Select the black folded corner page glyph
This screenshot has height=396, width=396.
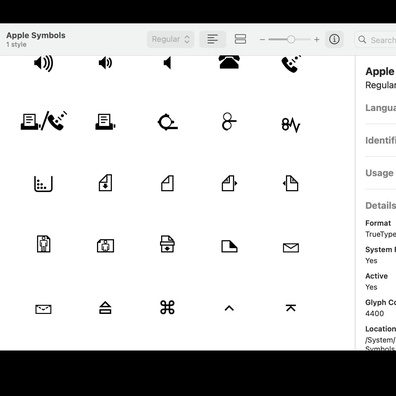pos(229,246)
